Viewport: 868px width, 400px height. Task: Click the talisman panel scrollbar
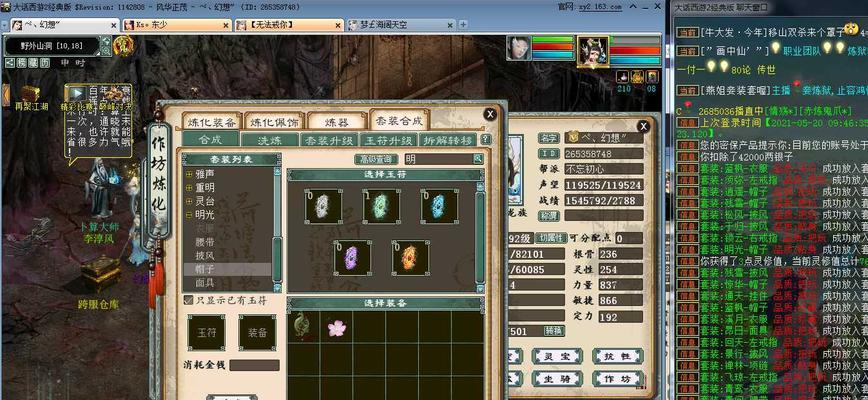(x=480, y=237)
